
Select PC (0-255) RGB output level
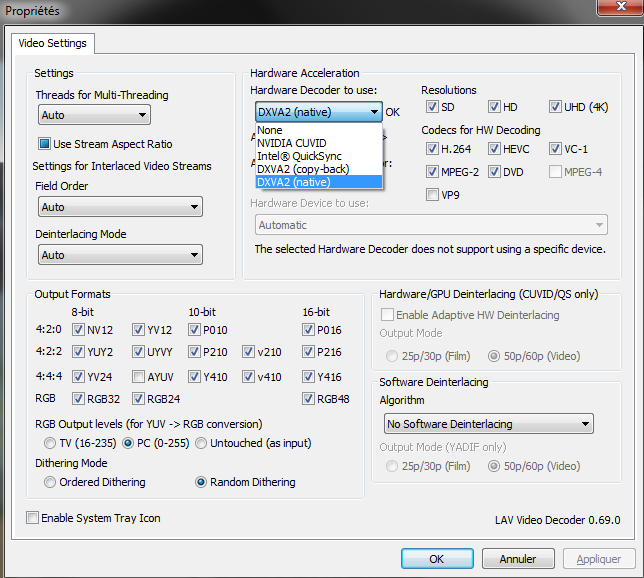pos(128,443)
